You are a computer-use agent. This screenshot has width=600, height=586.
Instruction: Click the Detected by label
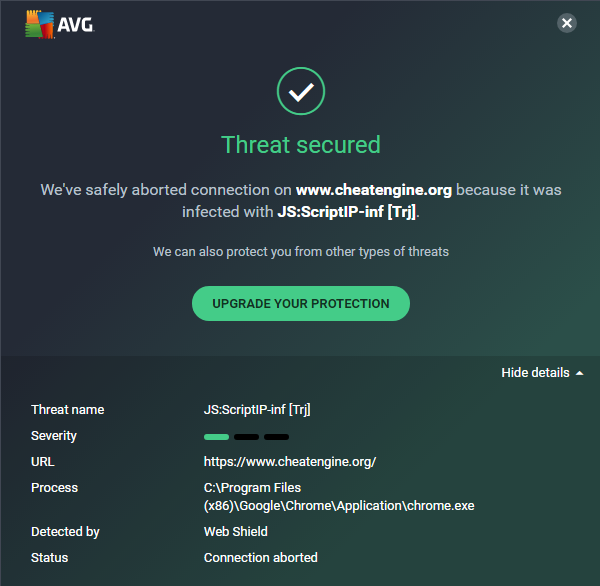[66, 532]
